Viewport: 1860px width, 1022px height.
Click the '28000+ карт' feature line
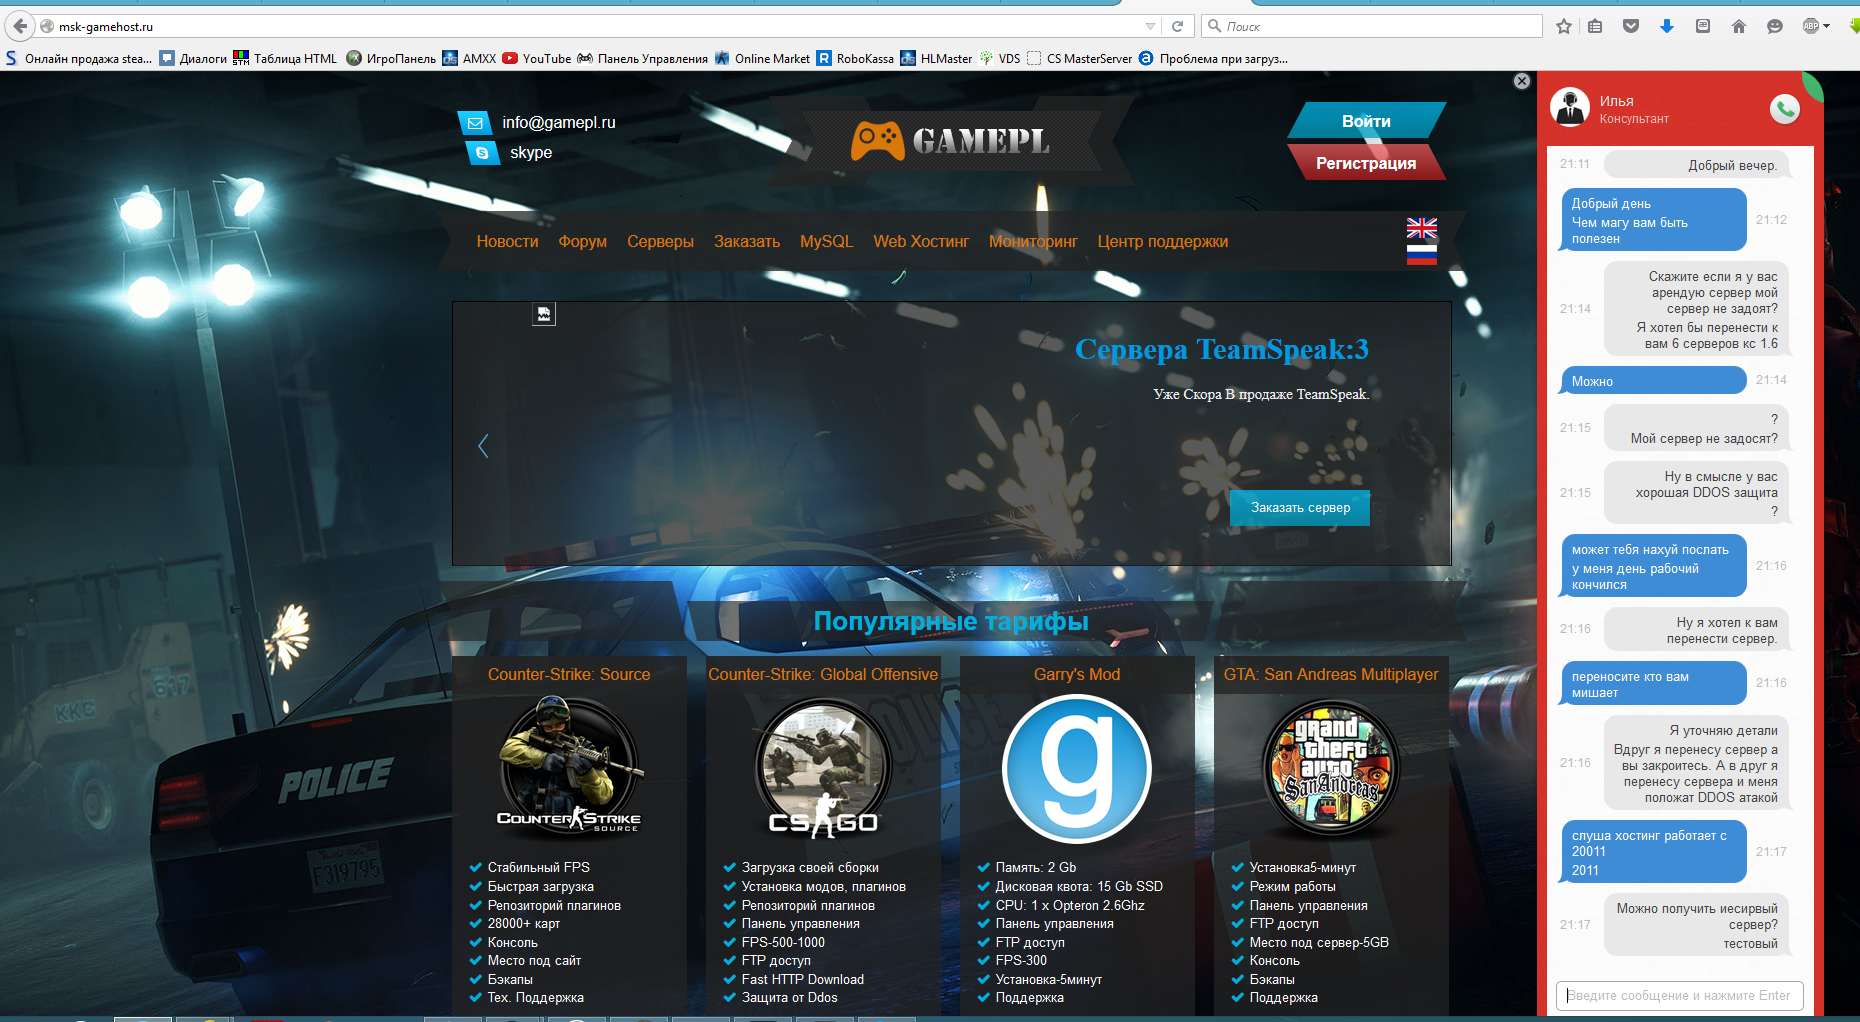pos(524,924)
